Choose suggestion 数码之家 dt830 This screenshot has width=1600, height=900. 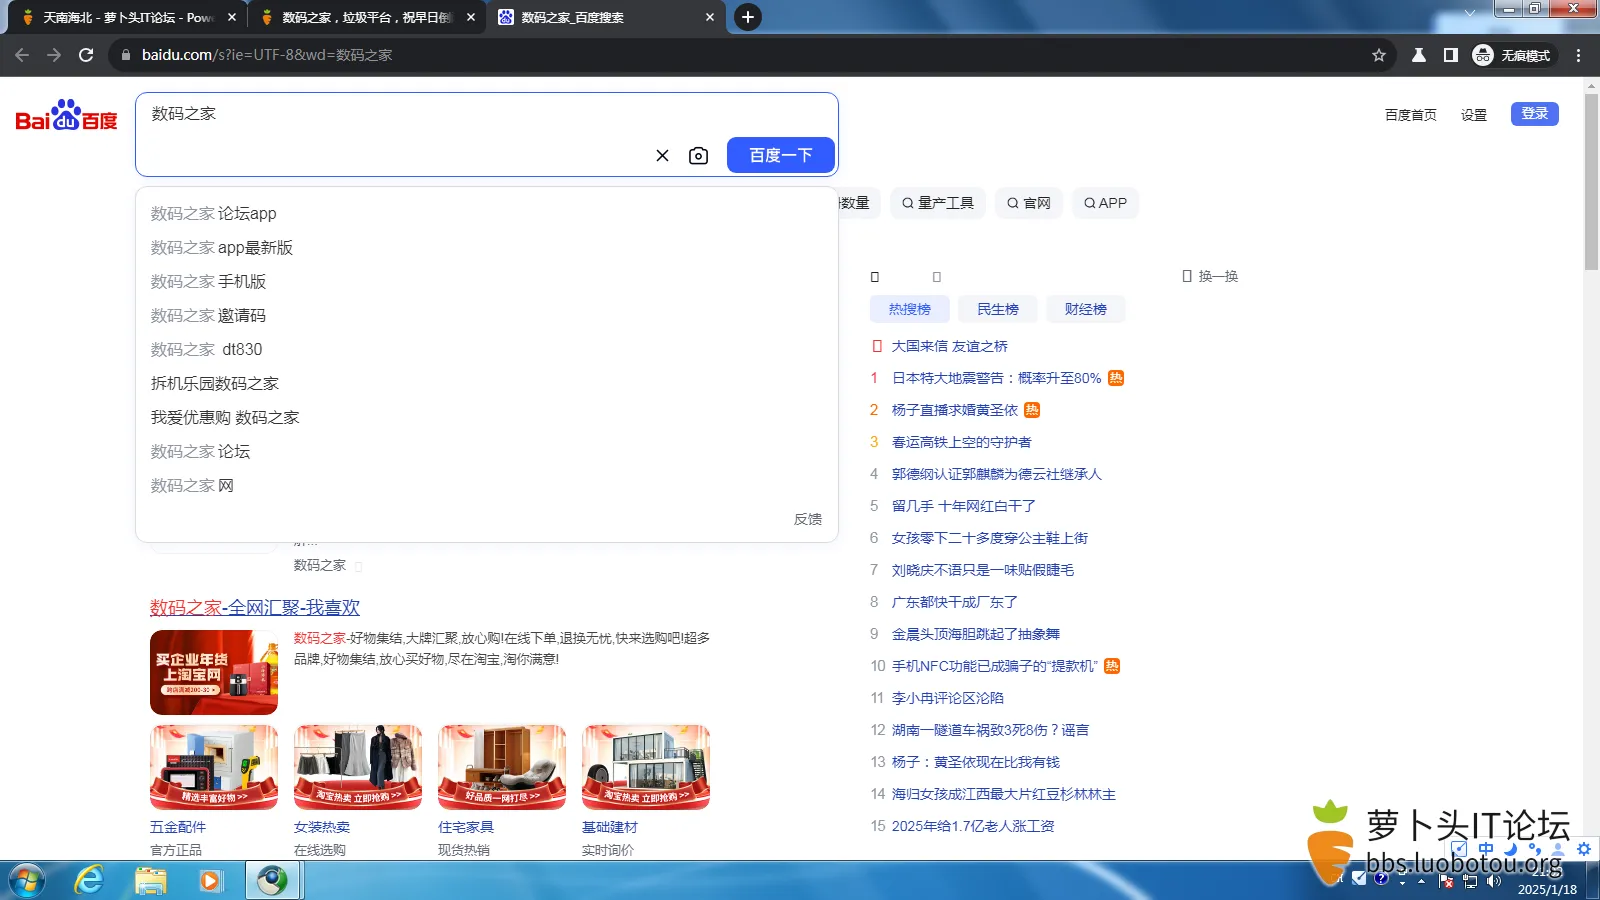486,349
